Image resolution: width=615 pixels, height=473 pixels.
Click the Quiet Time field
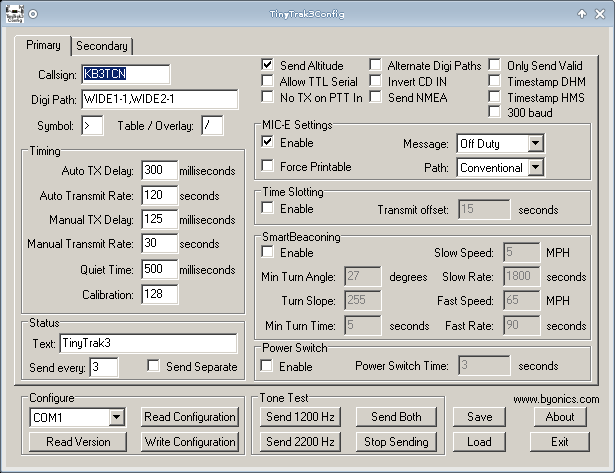pos(159,269)
